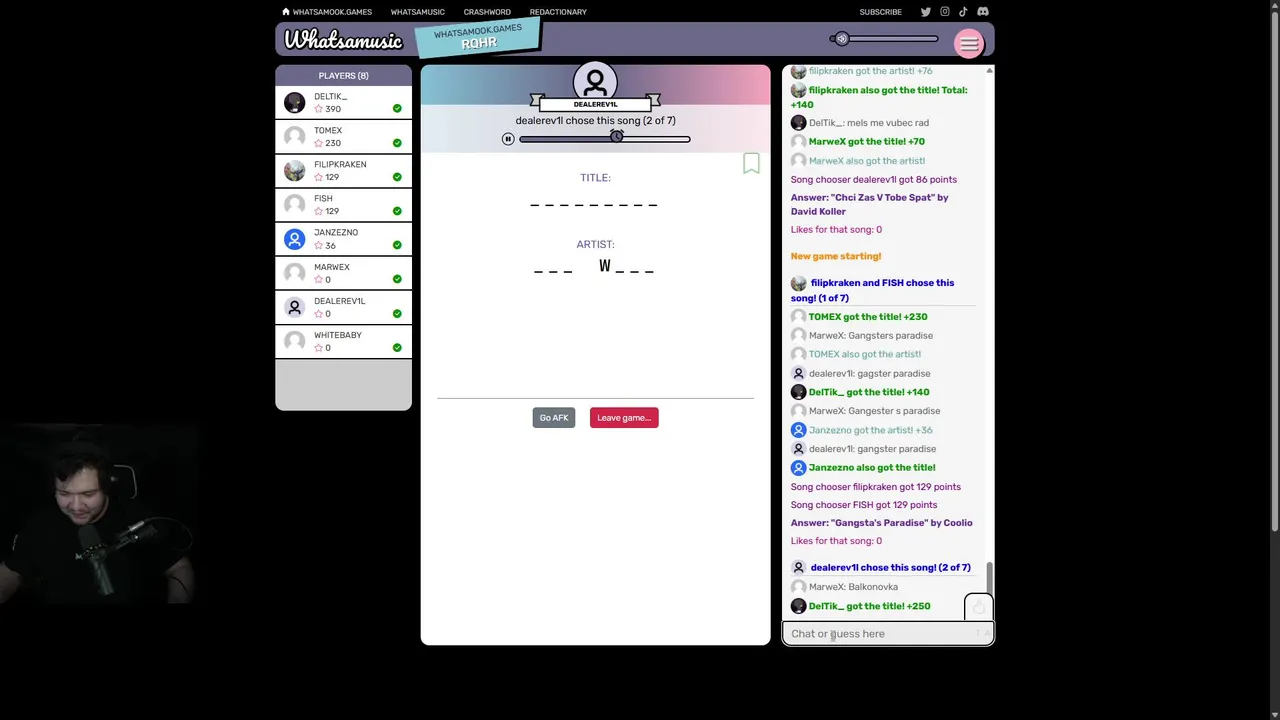Click green check beside DEALEREV1L
Viewport: 1280px width, 720px height.
[x=397, y=314]
